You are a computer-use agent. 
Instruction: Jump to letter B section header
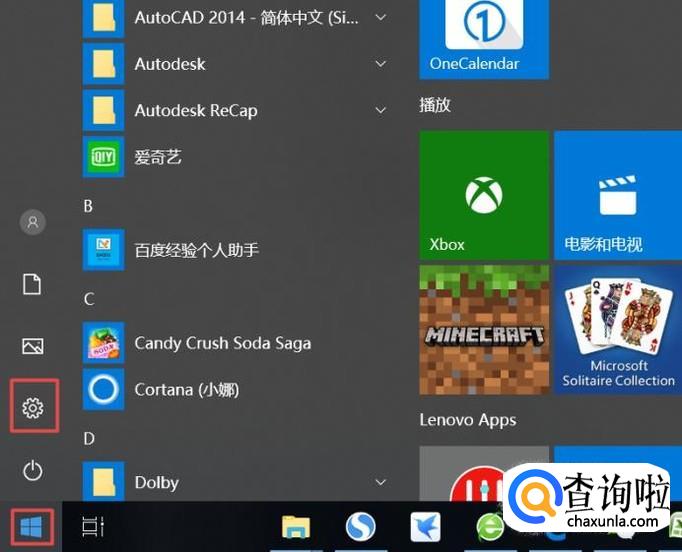coord(88,206)
